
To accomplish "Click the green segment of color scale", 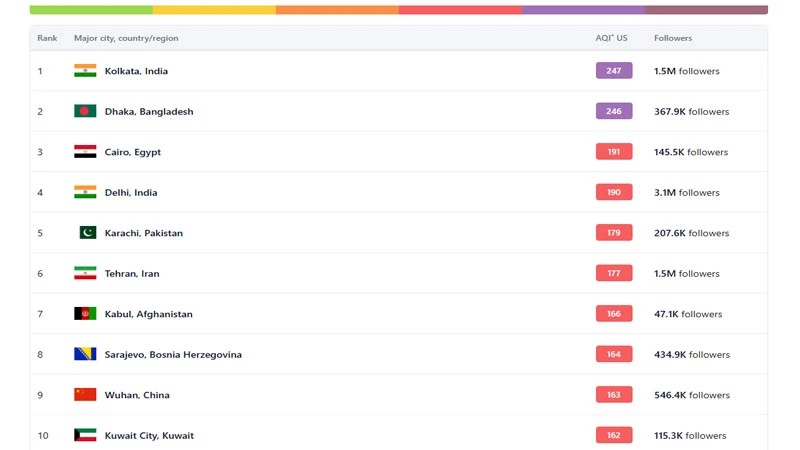I will (x=91, y=10).
